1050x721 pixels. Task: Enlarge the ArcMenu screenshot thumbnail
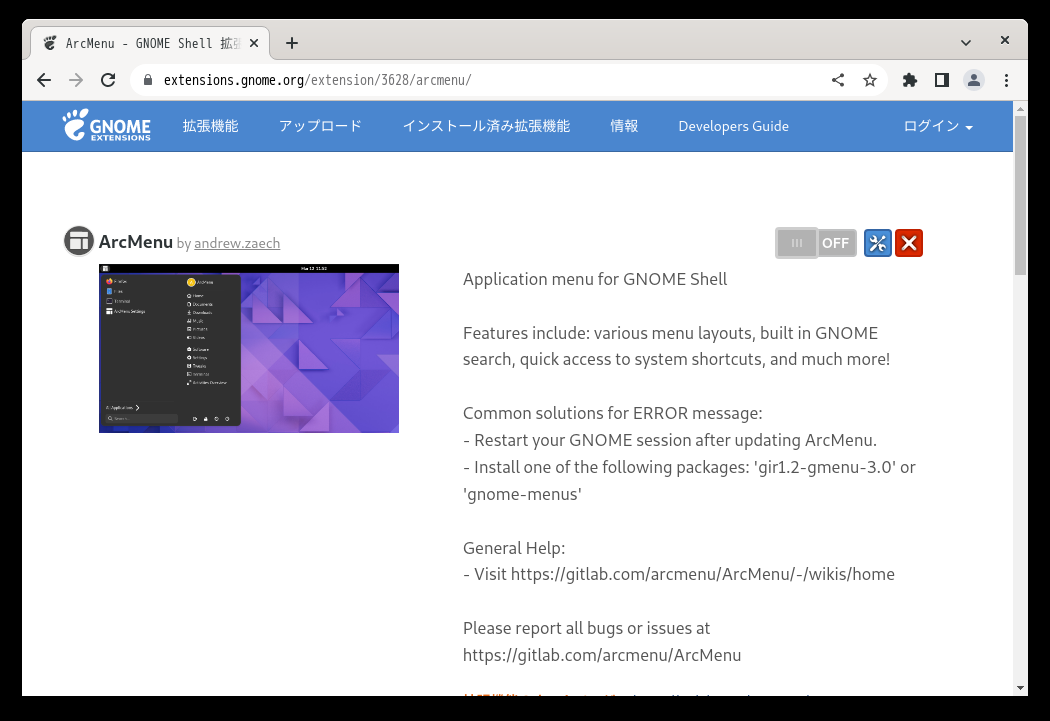pos(249,348)
